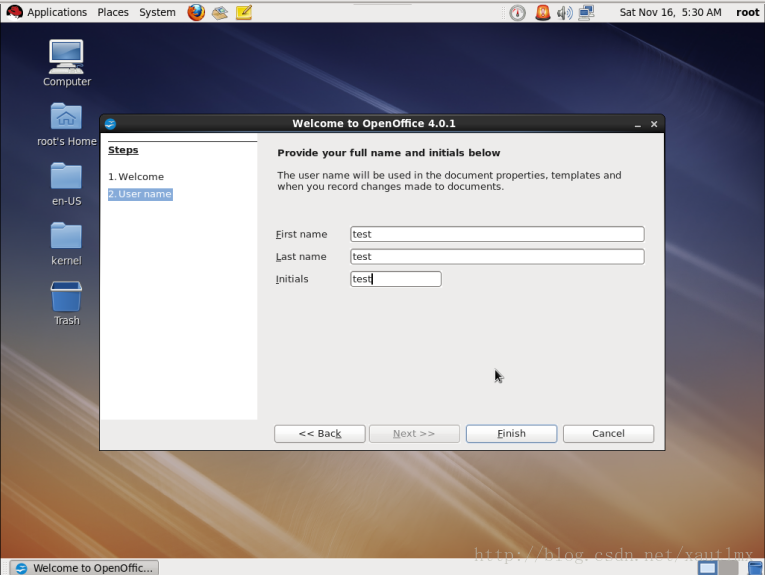The image size is (765, 575).
Task: Click the trash applet in bottom panel
Action: pyautogui.click(x=755, y=568)
